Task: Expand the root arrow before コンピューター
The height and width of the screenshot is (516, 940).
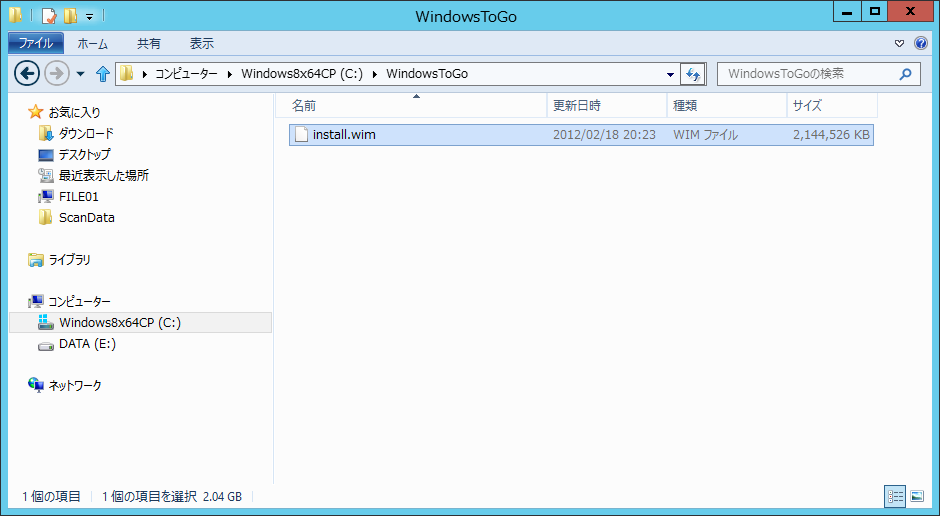Action: click(x=144, y=74)
